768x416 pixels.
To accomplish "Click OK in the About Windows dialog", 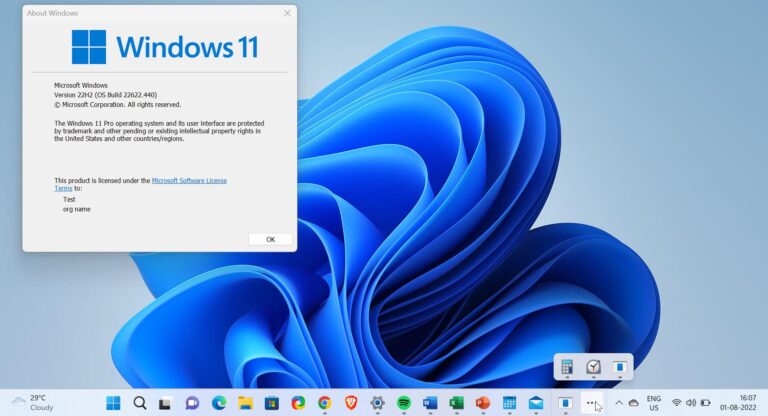I will point(270,239).
